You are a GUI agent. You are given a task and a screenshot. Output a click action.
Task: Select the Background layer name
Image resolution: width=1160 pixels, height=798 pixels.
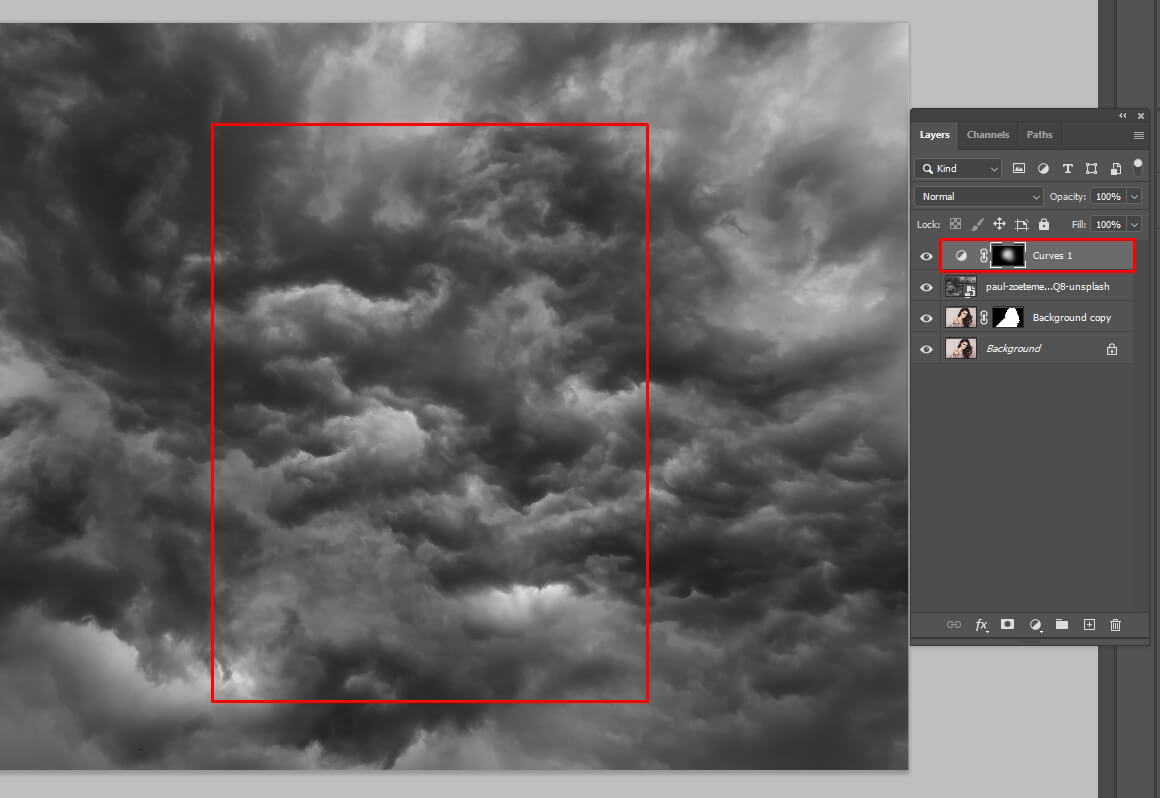pyautogui.click(x=1014, y=349)
